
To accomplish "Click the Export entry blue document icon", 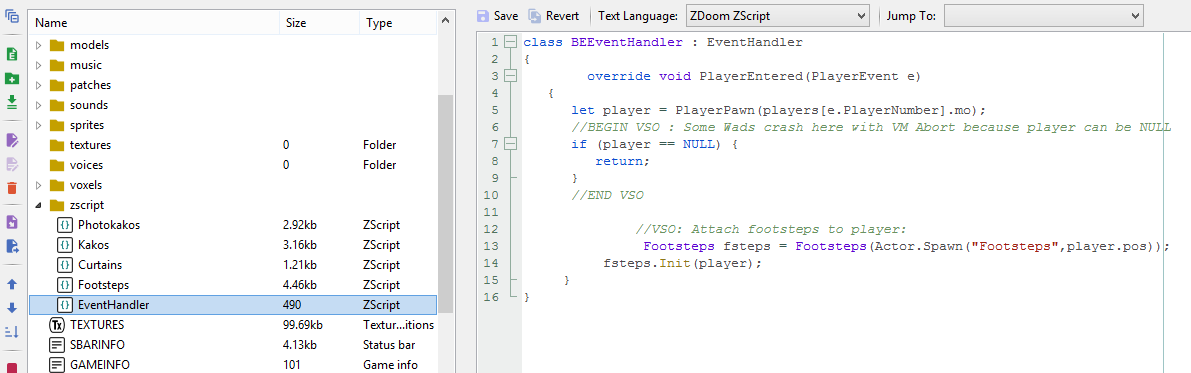I will [11, 246].
